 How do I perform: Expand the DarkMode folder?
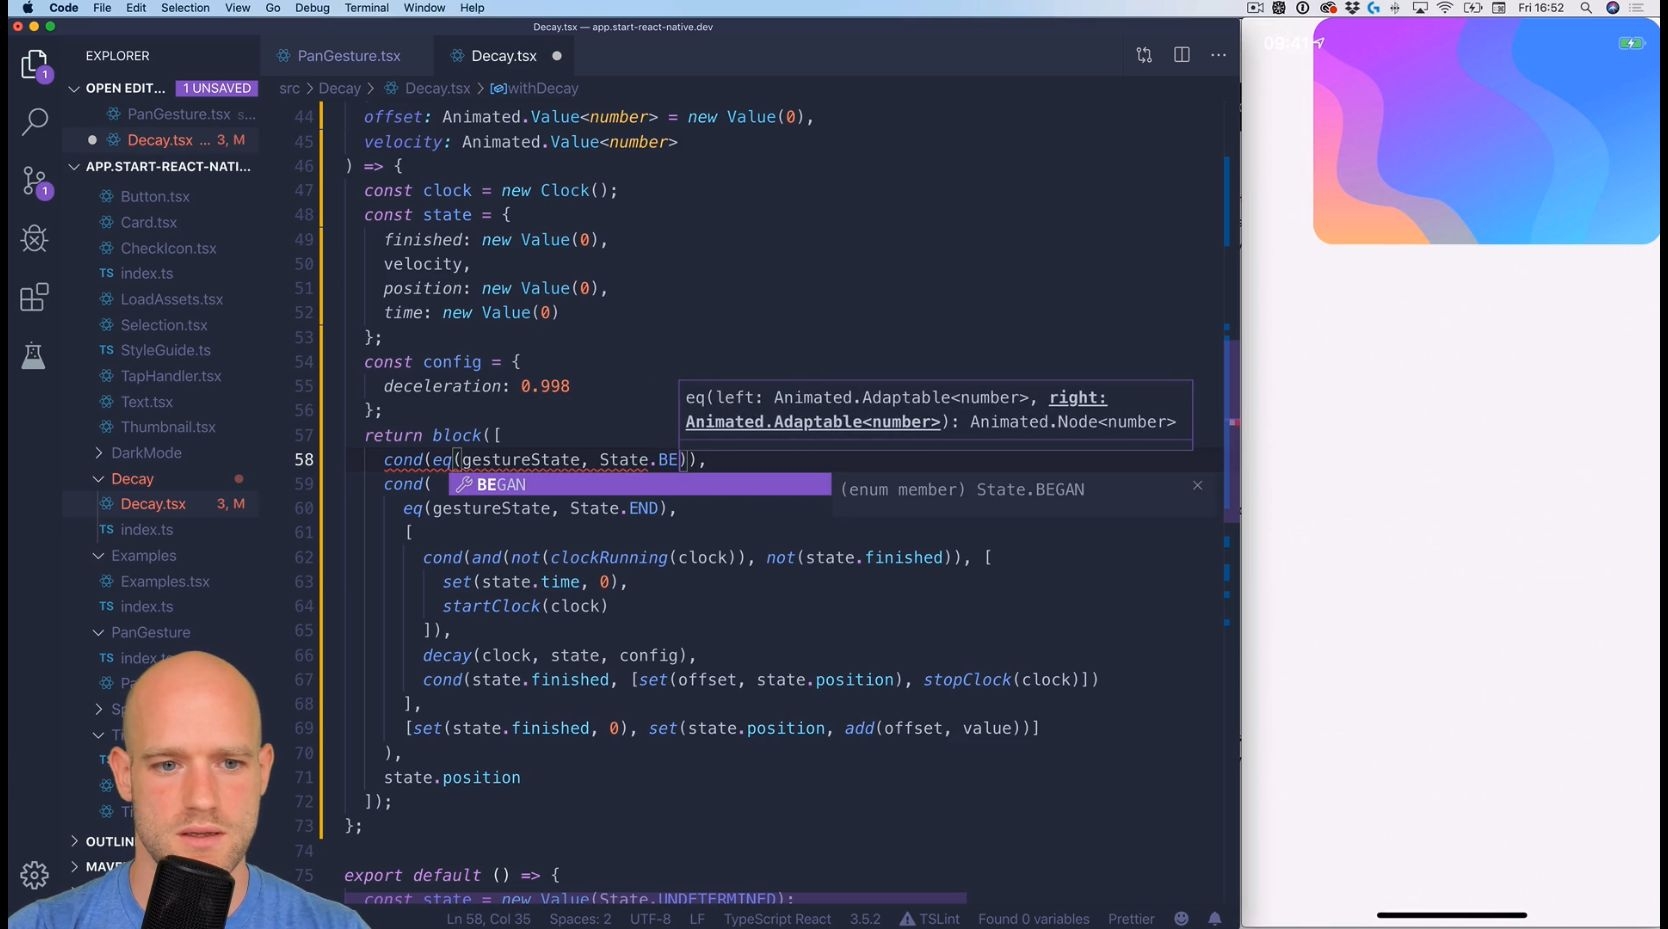click(146, 453)
